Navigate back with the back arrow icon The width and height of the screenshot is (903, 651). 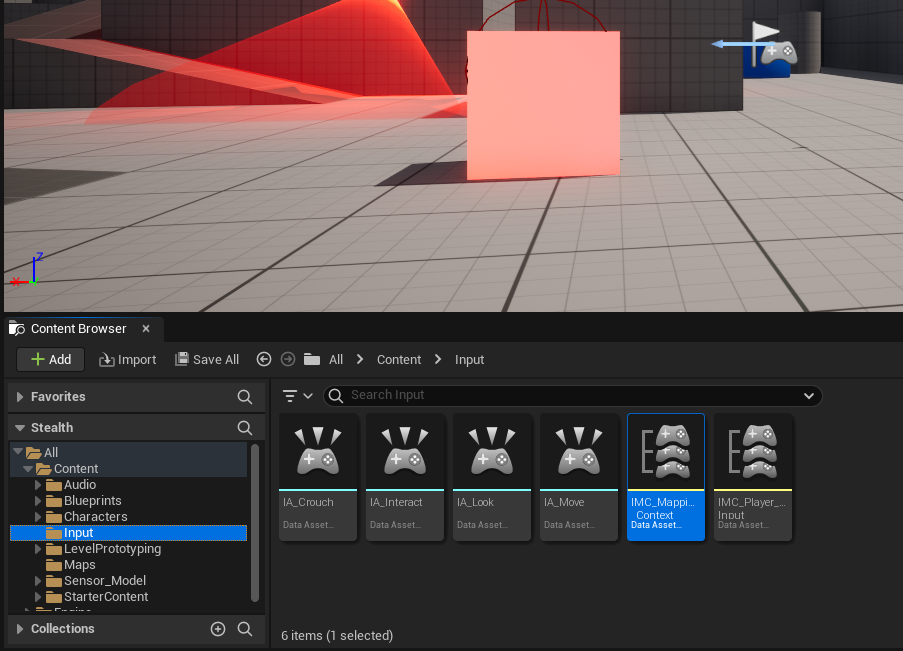pos(263,359)
